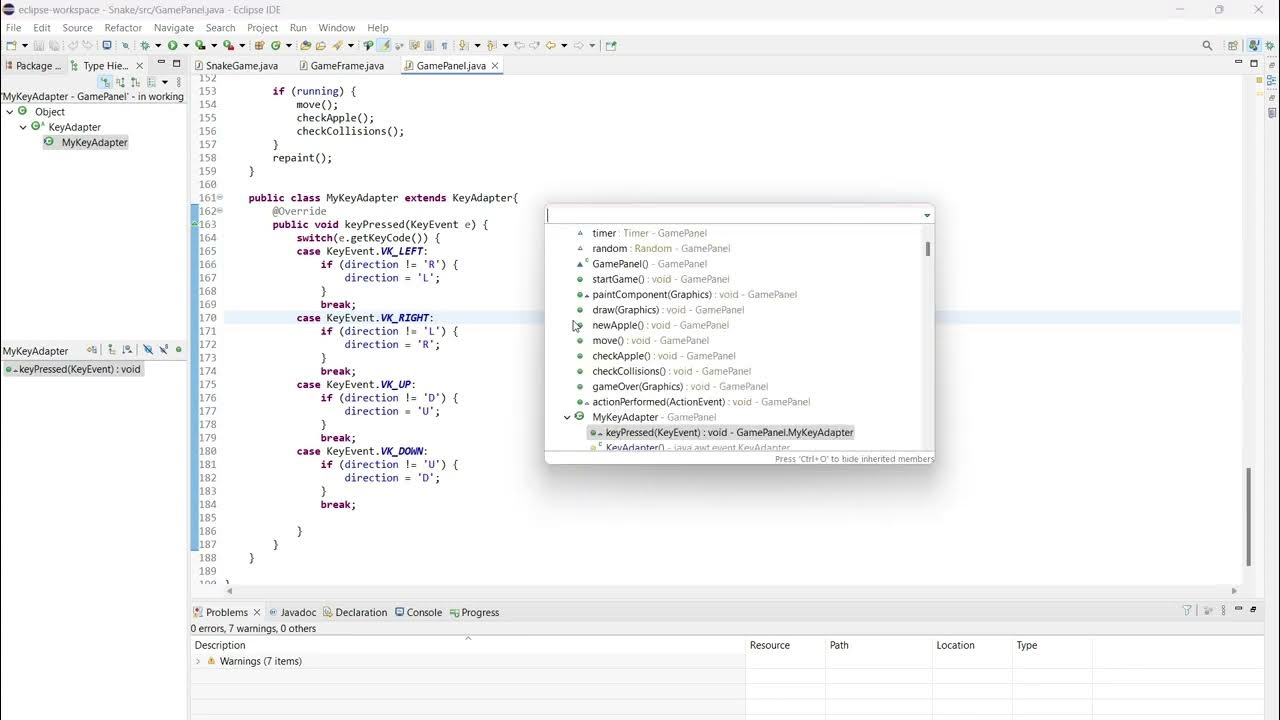Expand the Warnings (7 items) row
The height and width of the screenshot is (720, 1280).
pos(198,661)
